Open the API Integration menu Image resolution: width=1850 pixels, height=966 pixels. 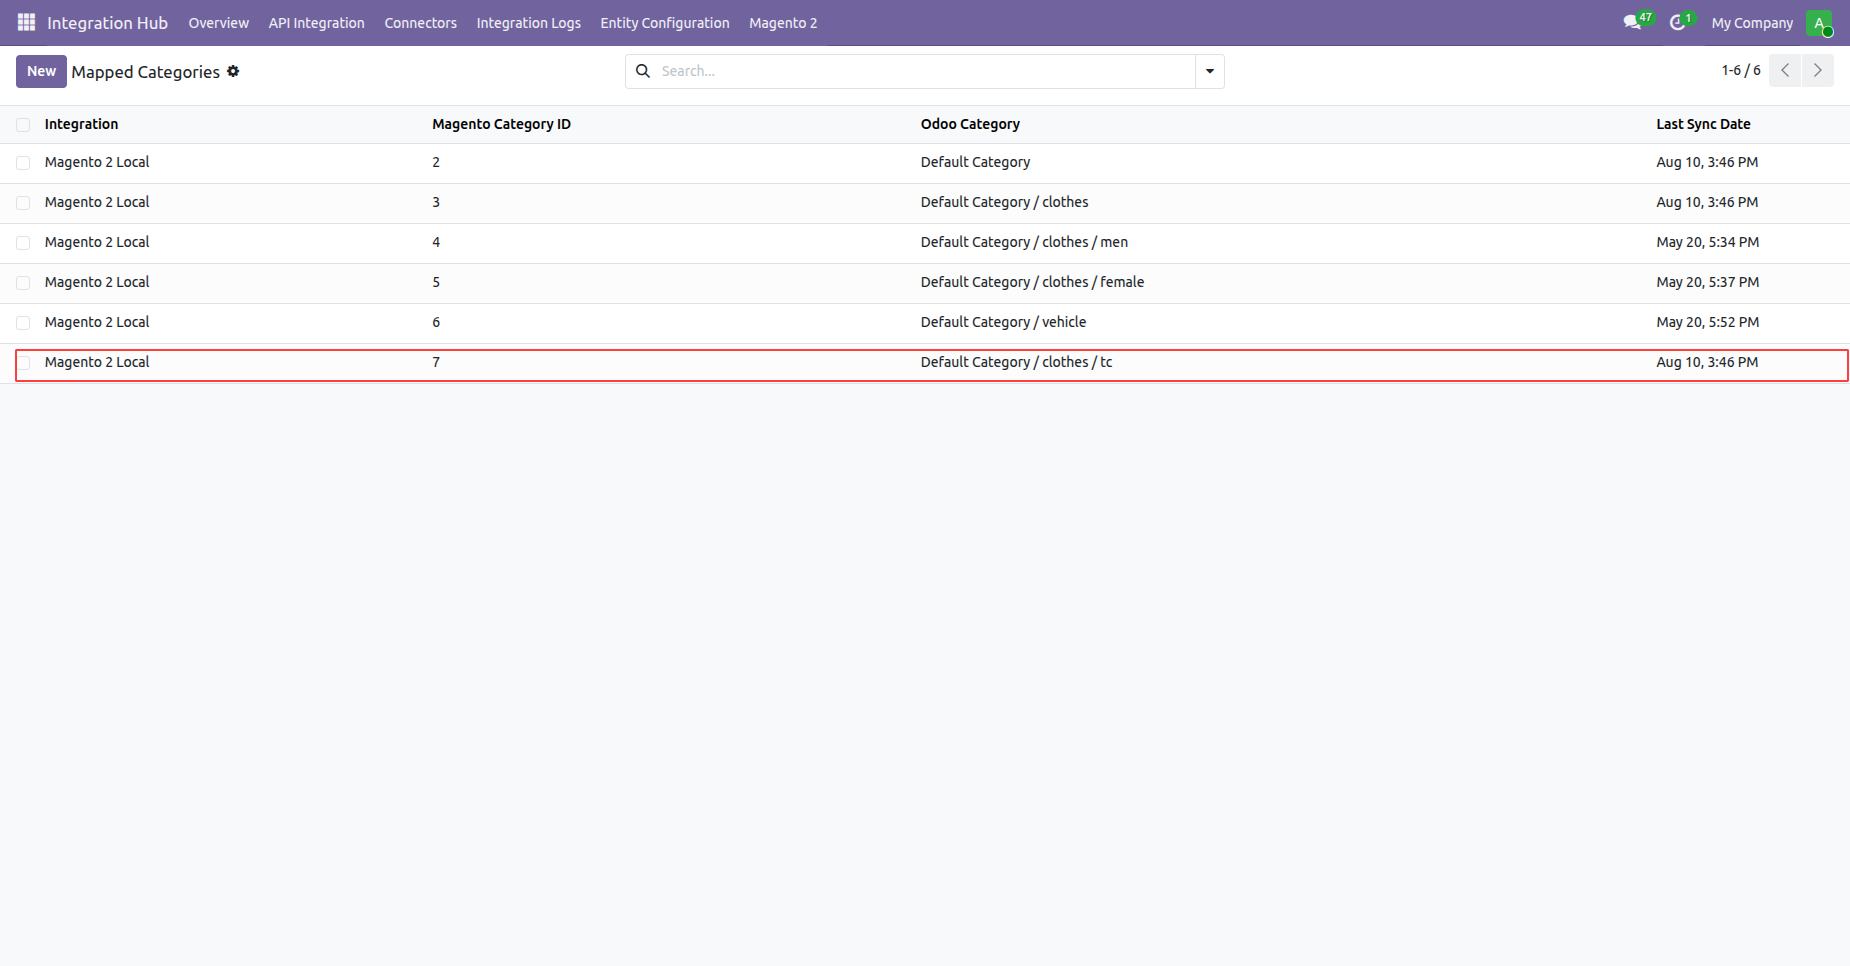316,23
